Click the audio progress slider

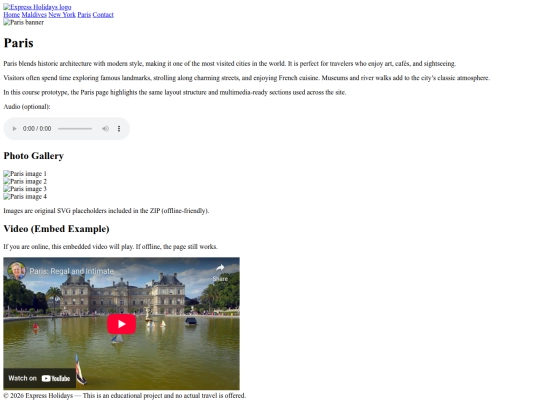coord(75,129)
